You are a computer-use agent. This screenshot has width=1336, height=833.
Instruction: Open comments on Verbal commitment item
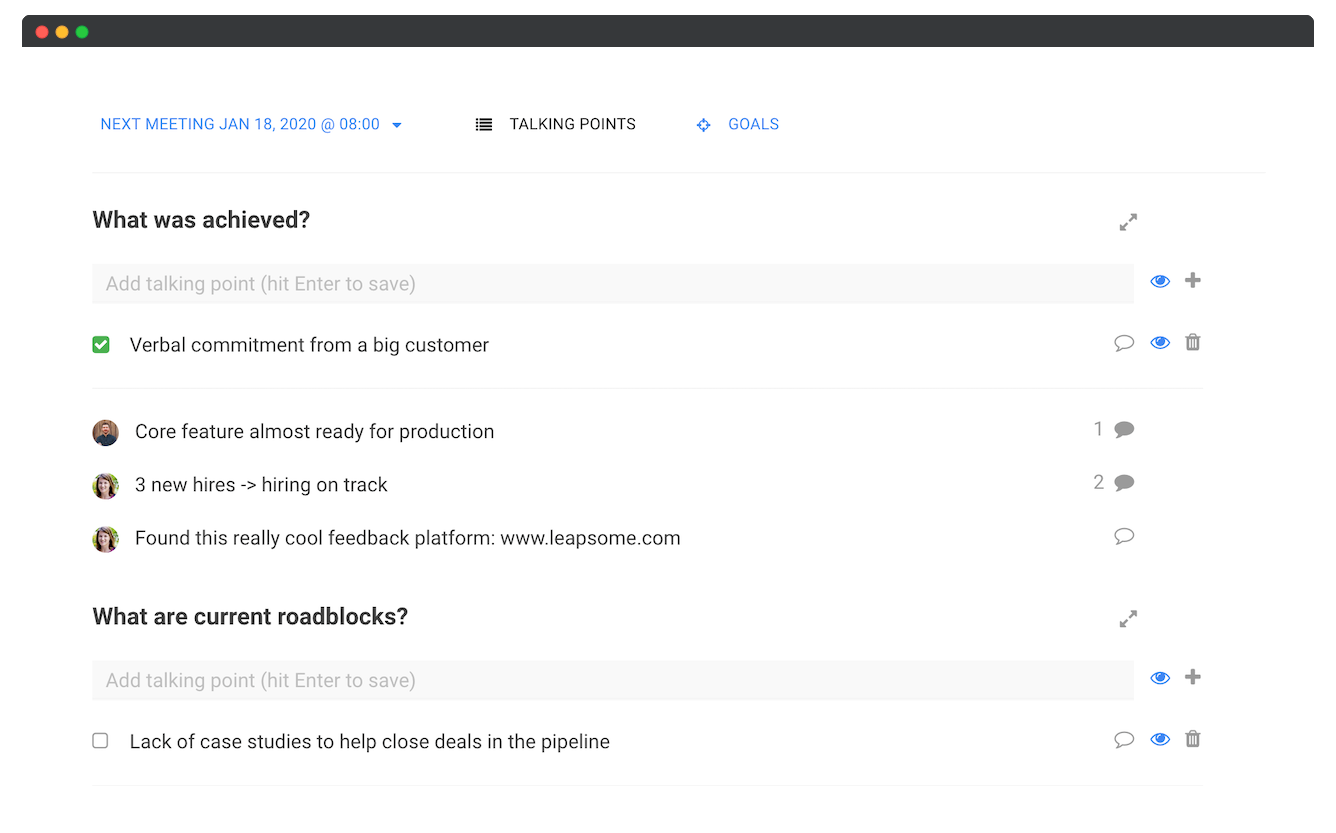(x=1124, y=343)
